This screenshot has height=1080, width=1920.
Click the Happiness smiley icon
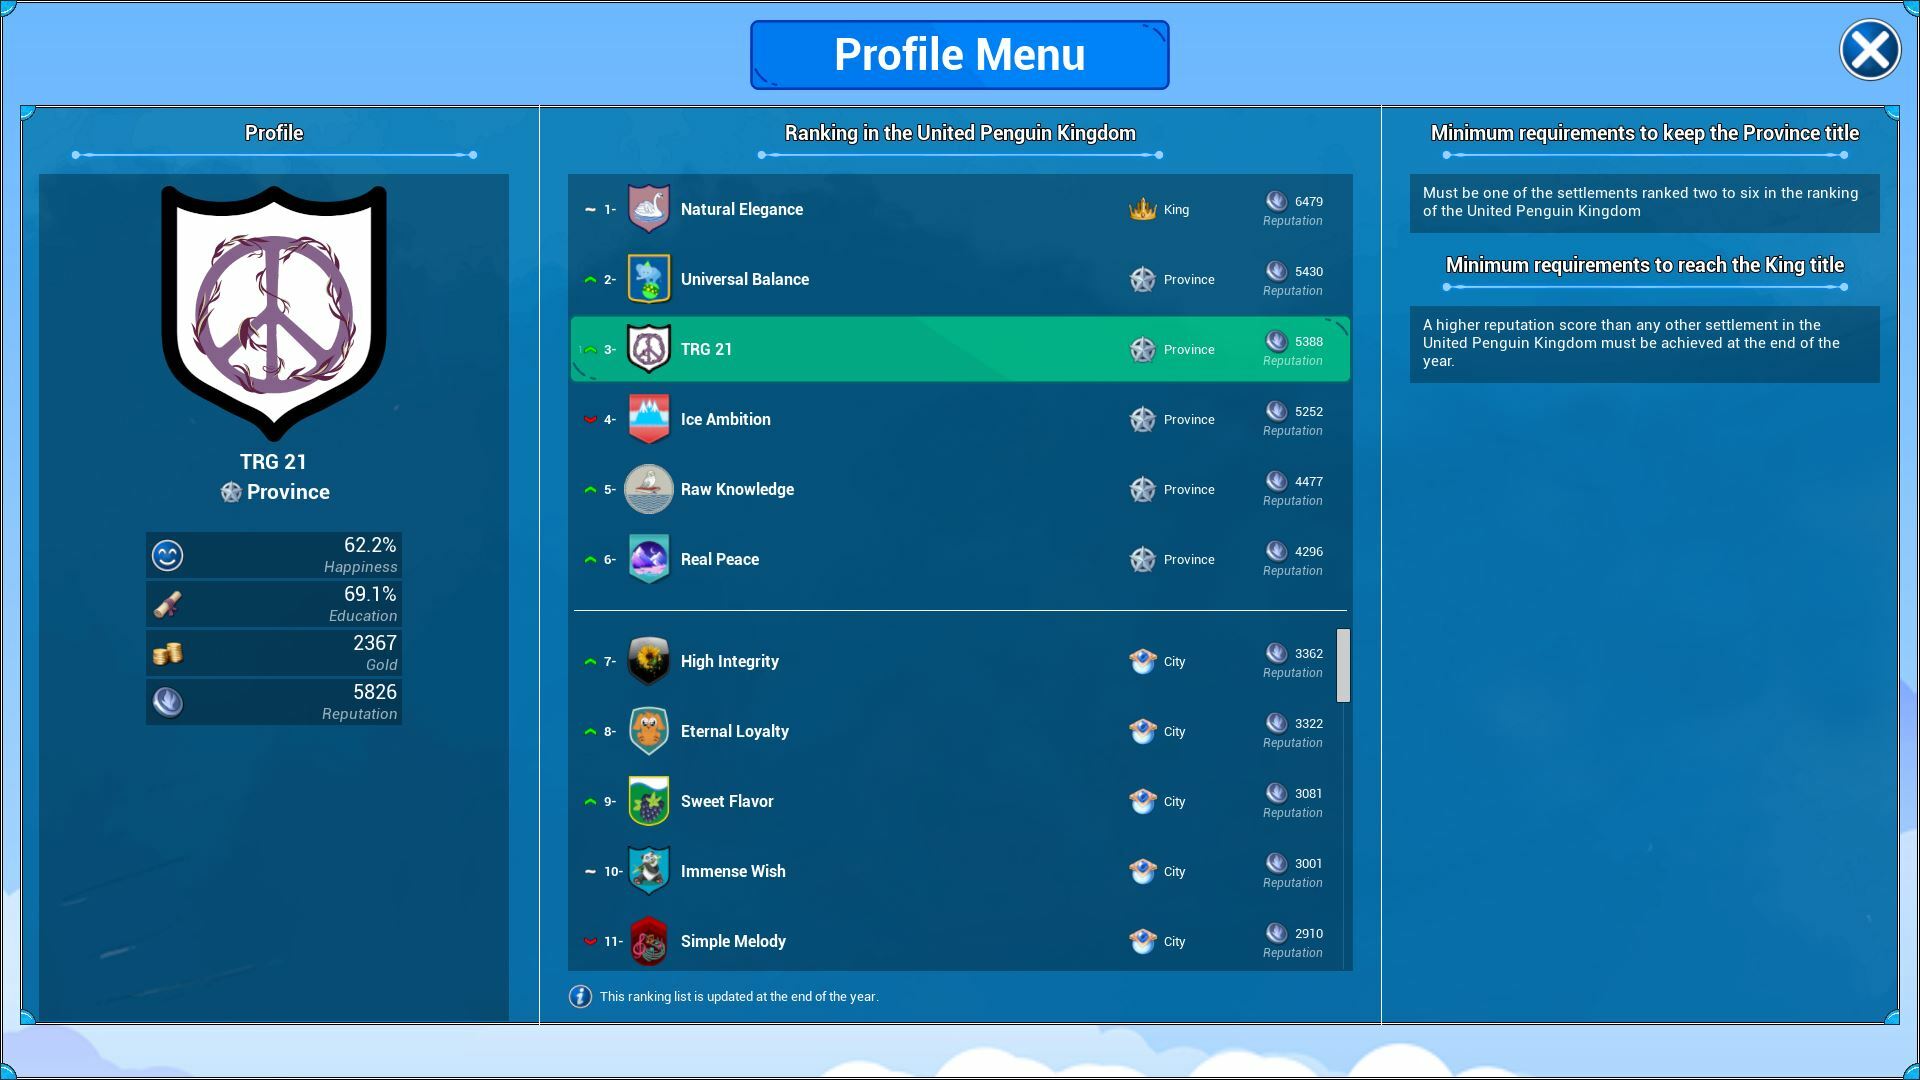pos(168,555)
